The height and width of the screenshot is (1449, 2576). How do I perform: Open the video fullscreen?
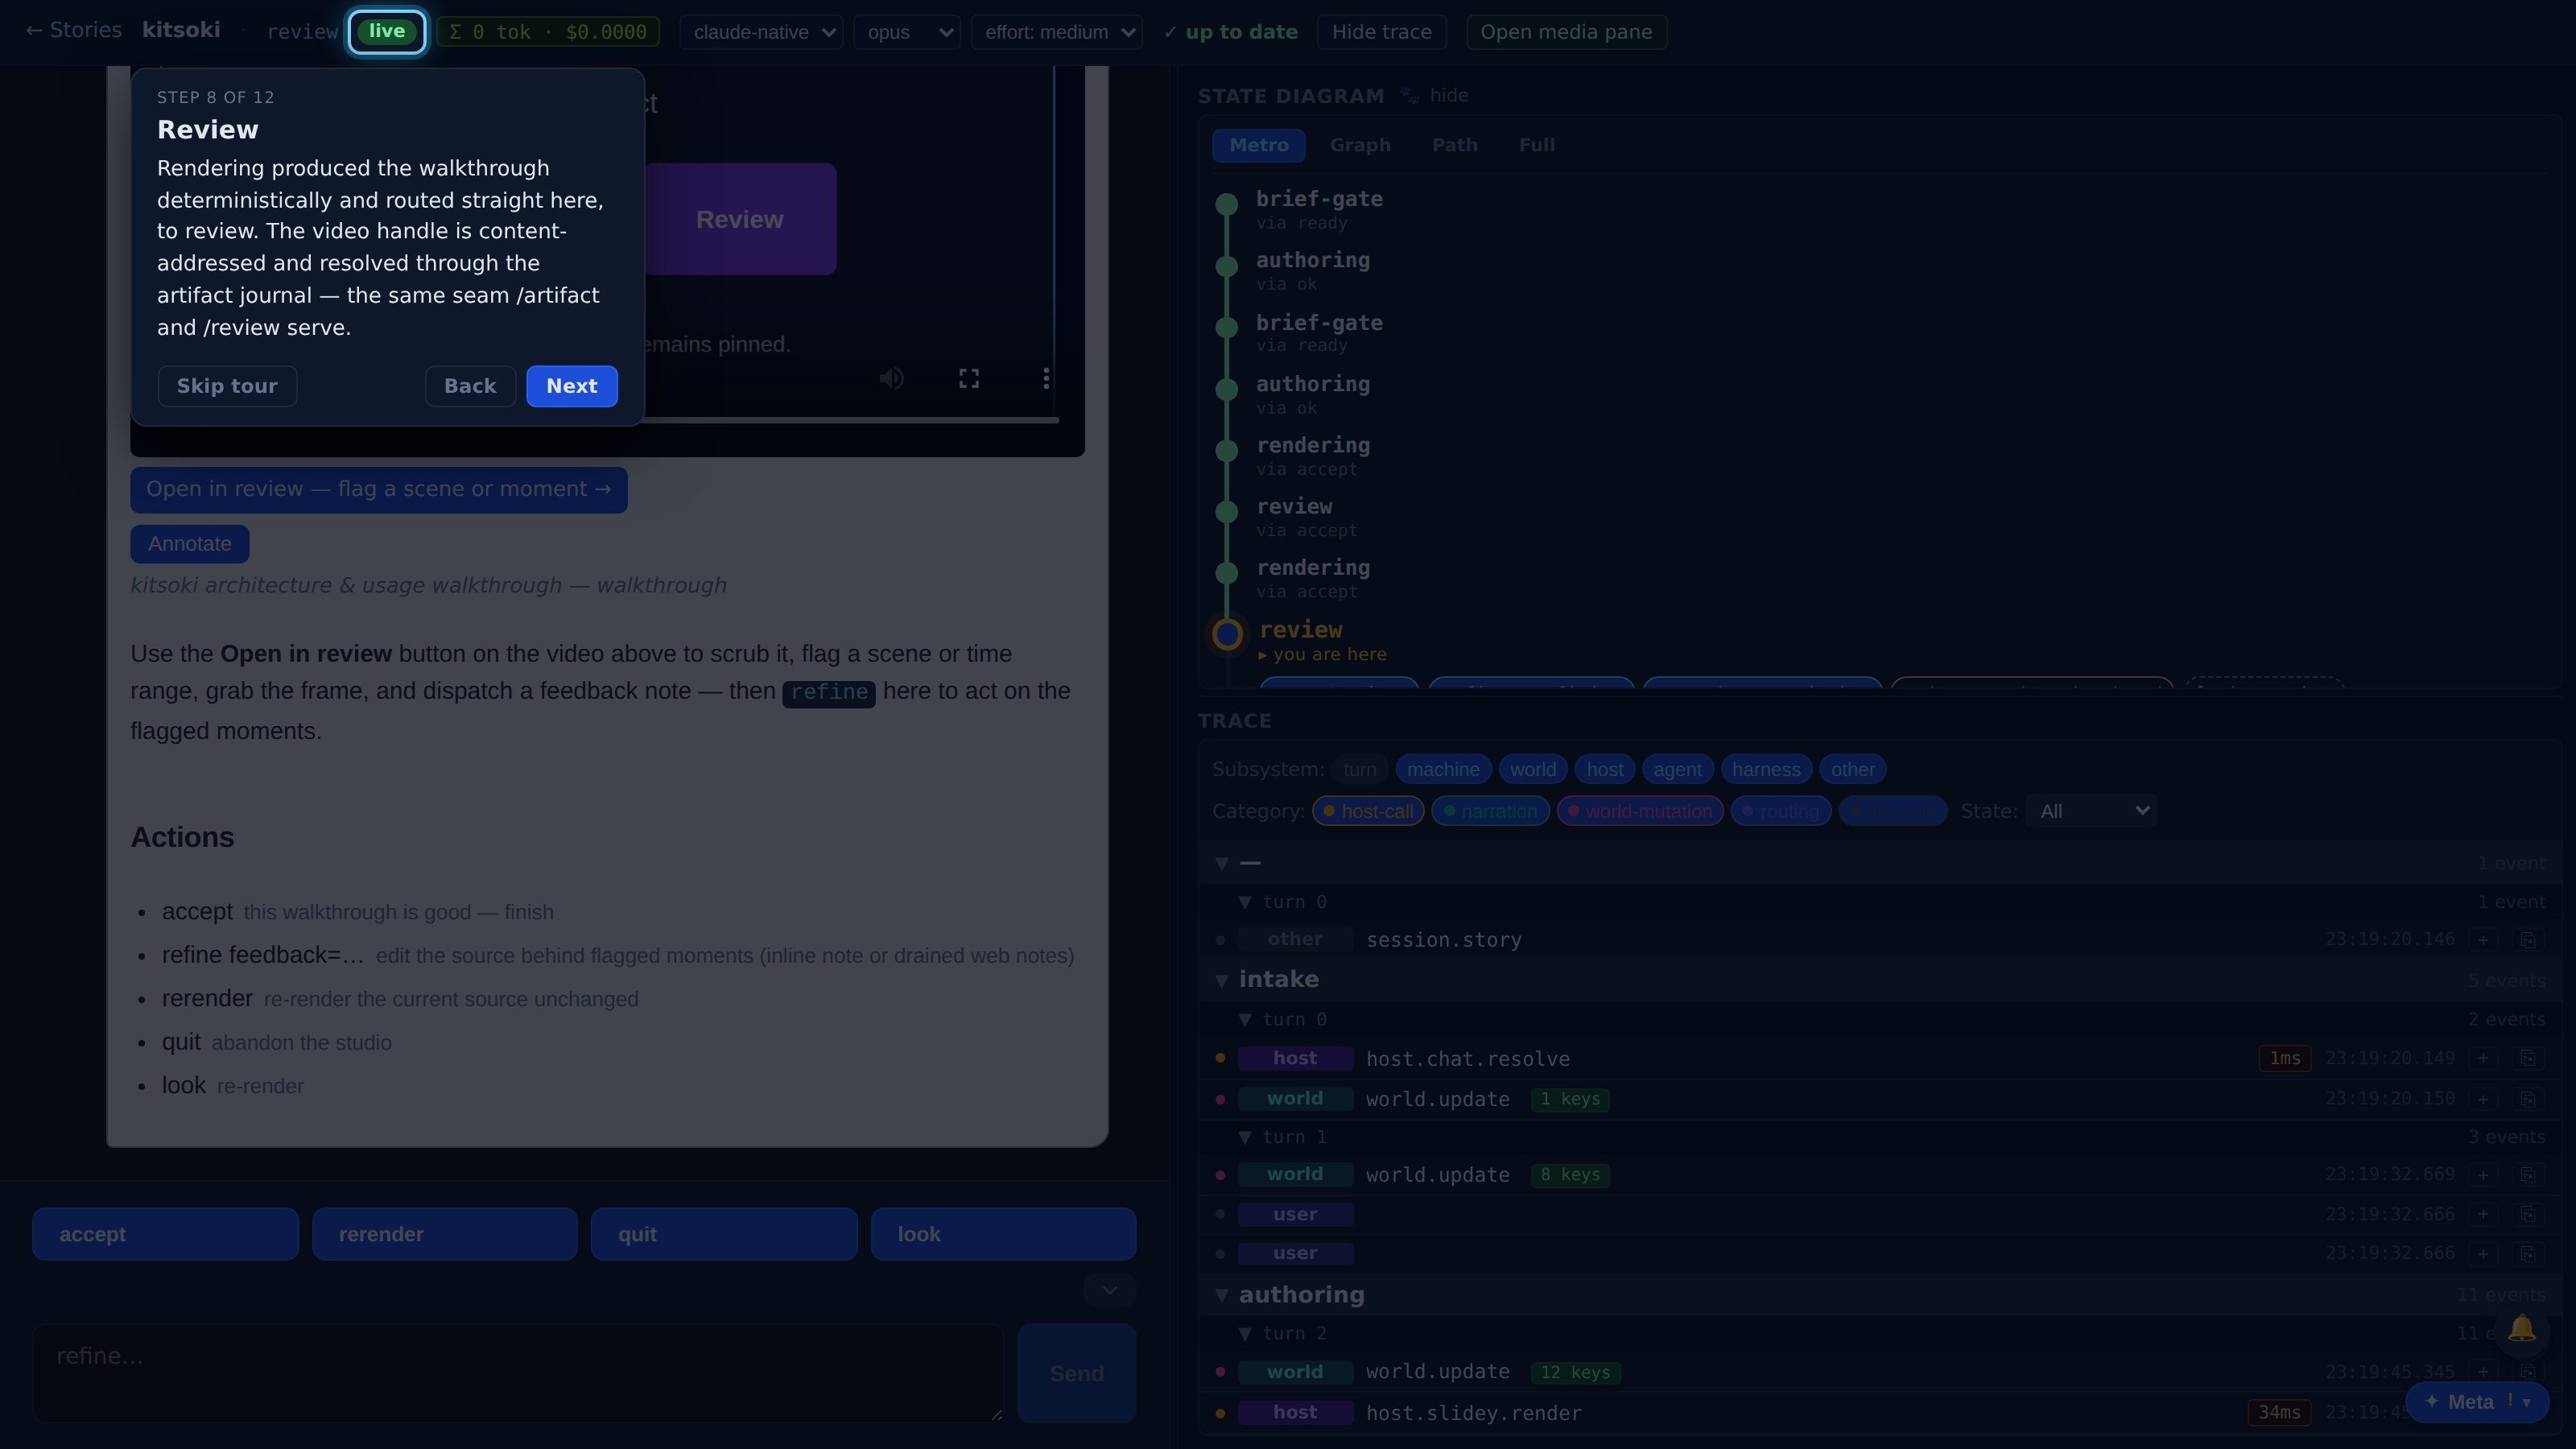(969, 378)
